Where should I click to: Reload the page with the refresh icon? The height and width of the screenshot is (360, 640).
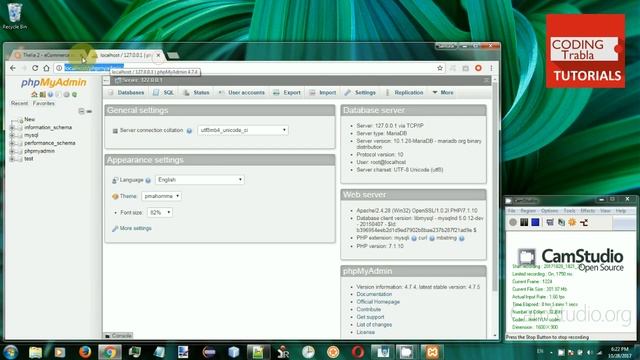pyautogui.click(x=35, y=68)
